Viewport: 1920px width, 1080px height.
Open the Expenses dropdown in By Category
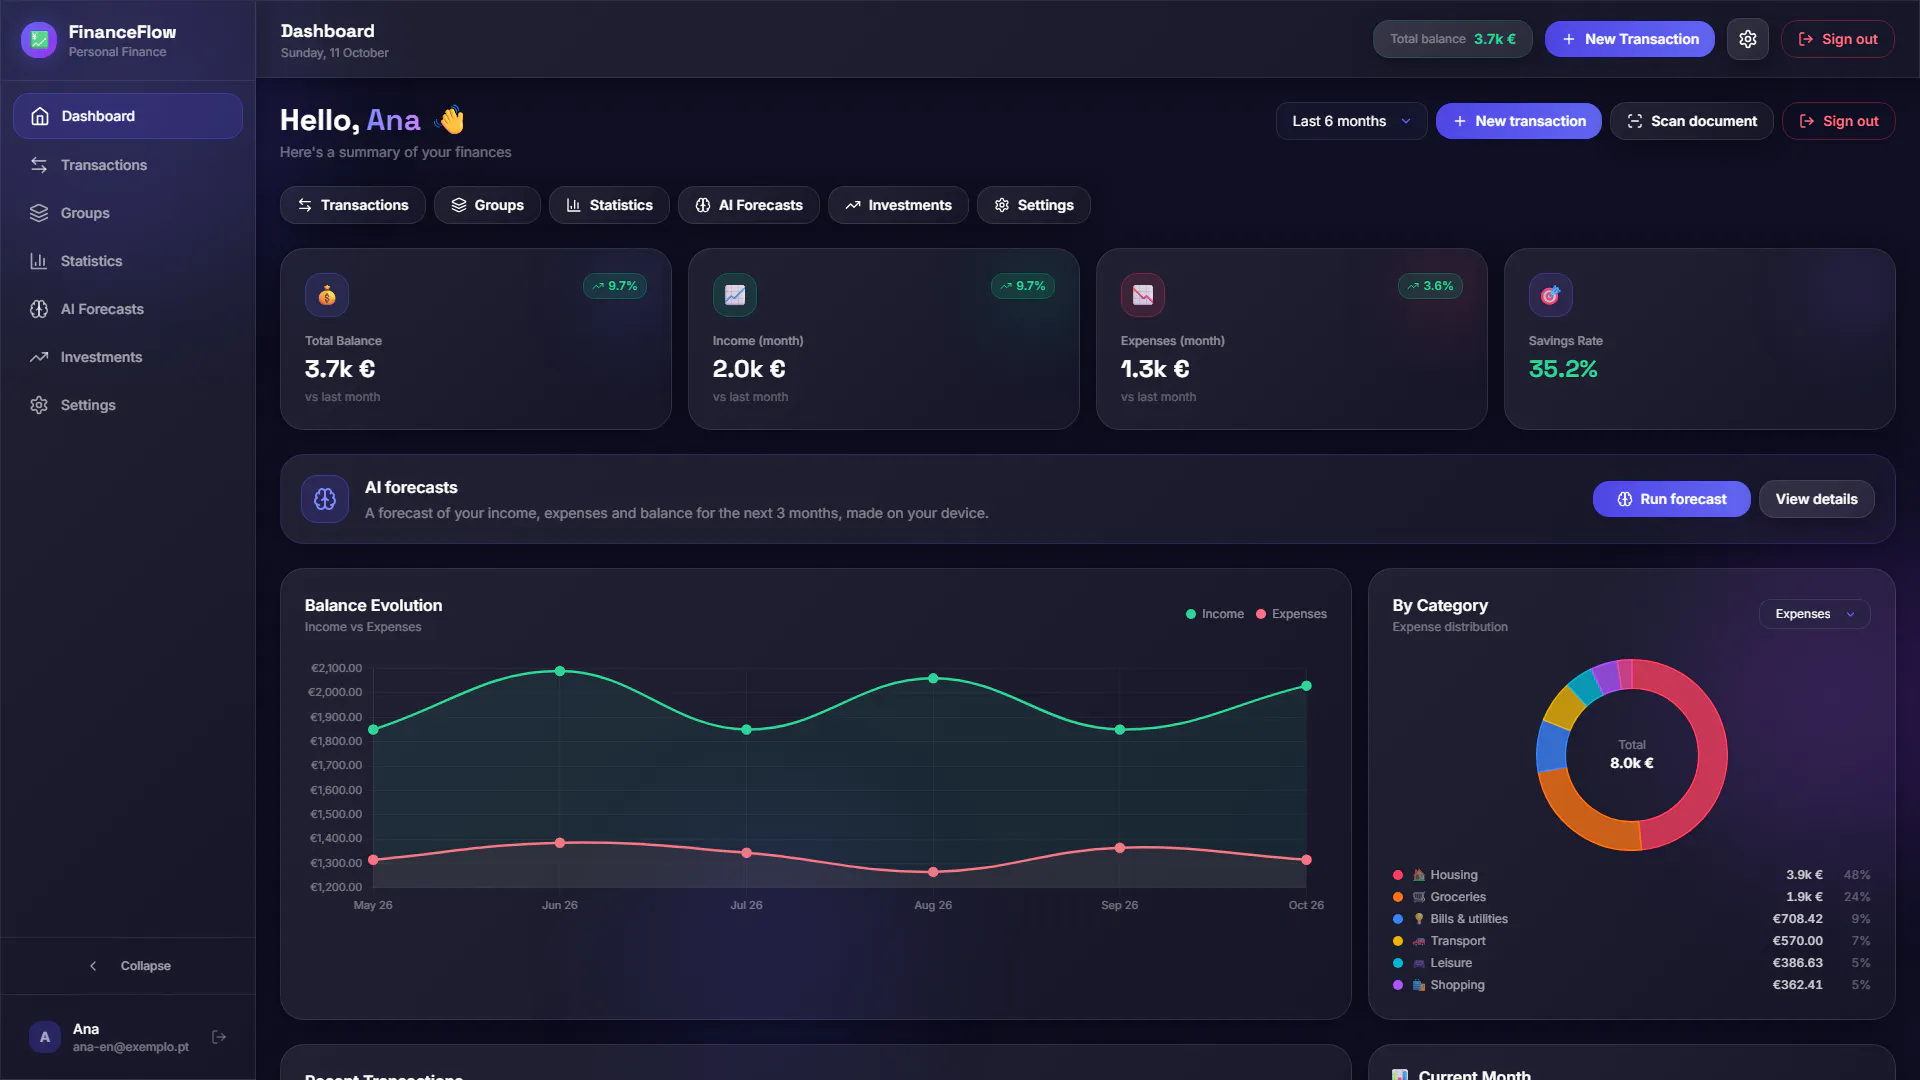[x=1814, y=614]
